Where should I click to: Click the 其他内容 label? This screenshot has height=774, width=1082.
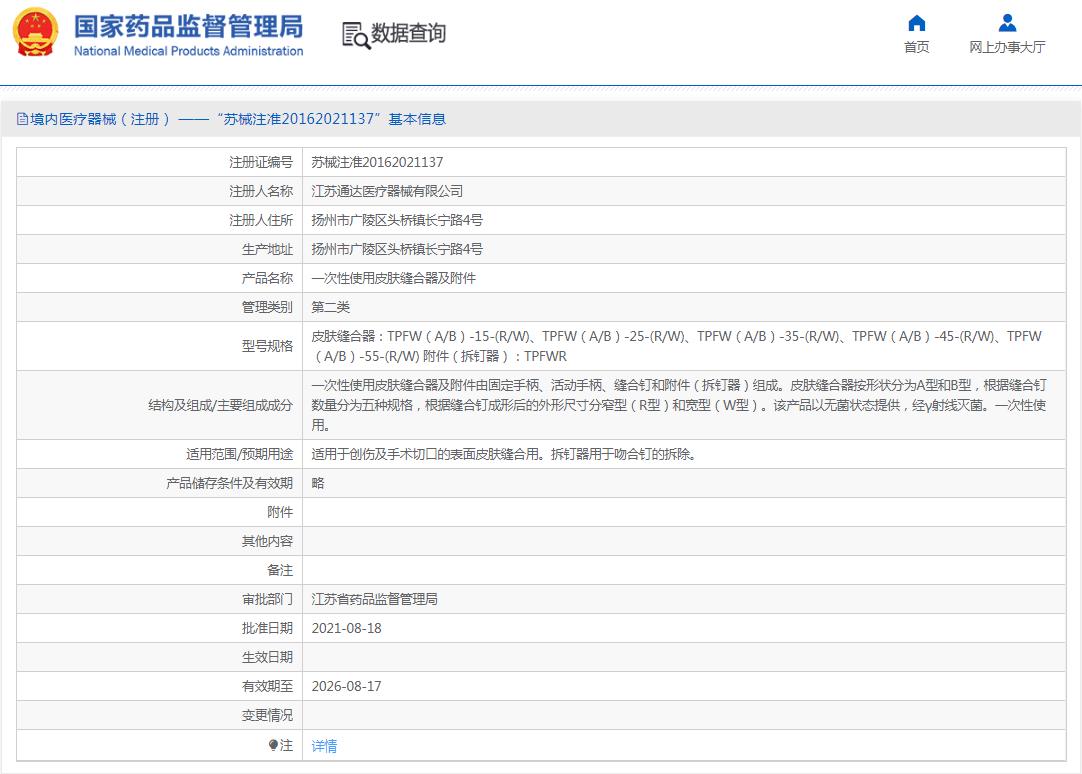point(267,541)
